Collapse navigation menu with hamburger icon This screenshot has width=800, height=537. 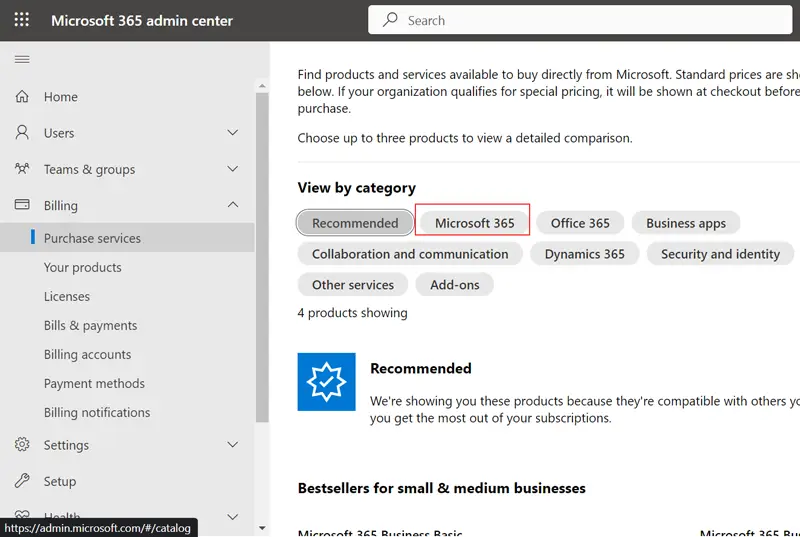tap(21, 60)
